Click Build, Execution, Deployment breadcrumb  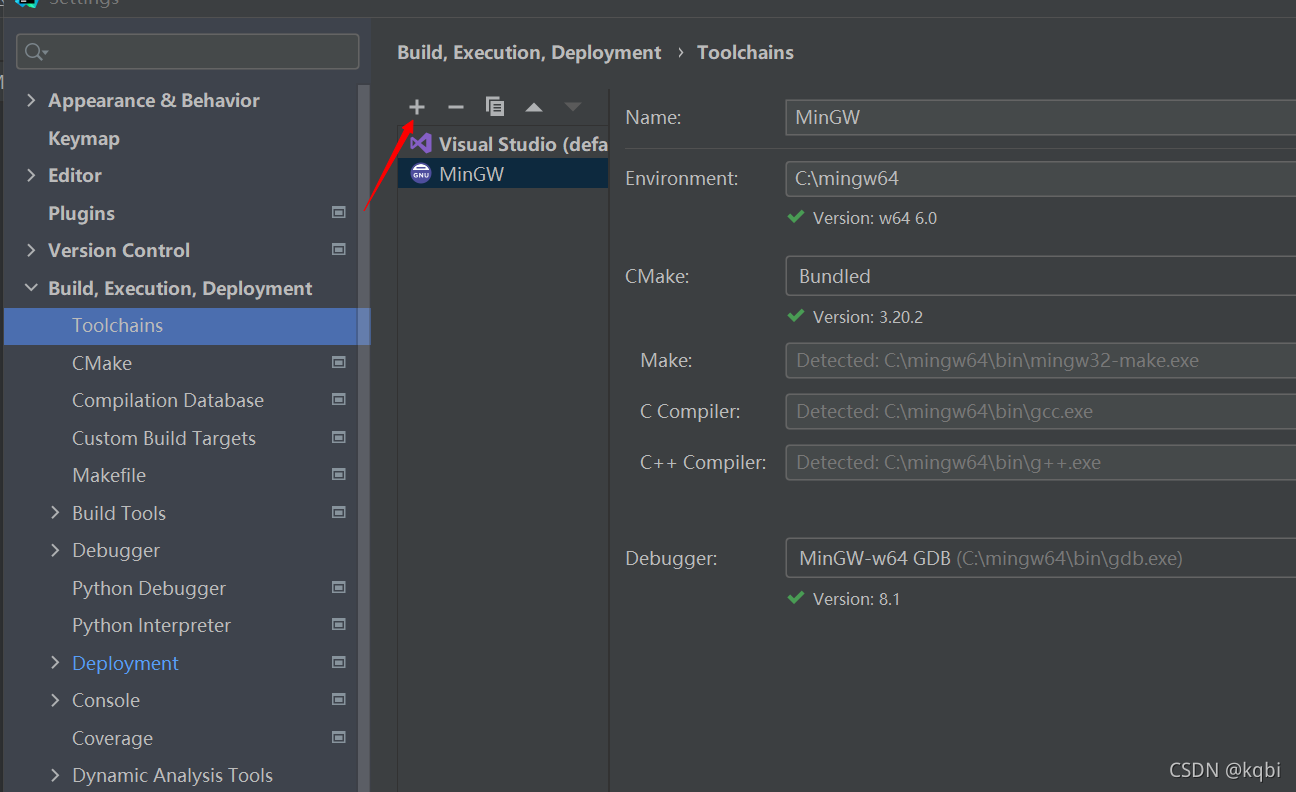coord(529,52)
